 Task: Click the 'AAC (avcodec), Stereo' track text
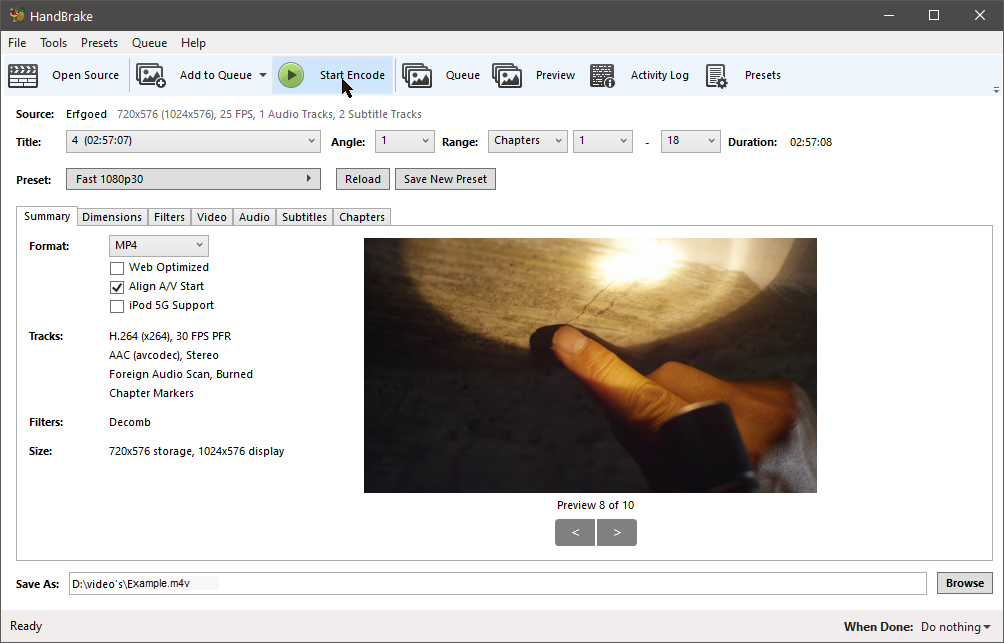click(164, 355)
